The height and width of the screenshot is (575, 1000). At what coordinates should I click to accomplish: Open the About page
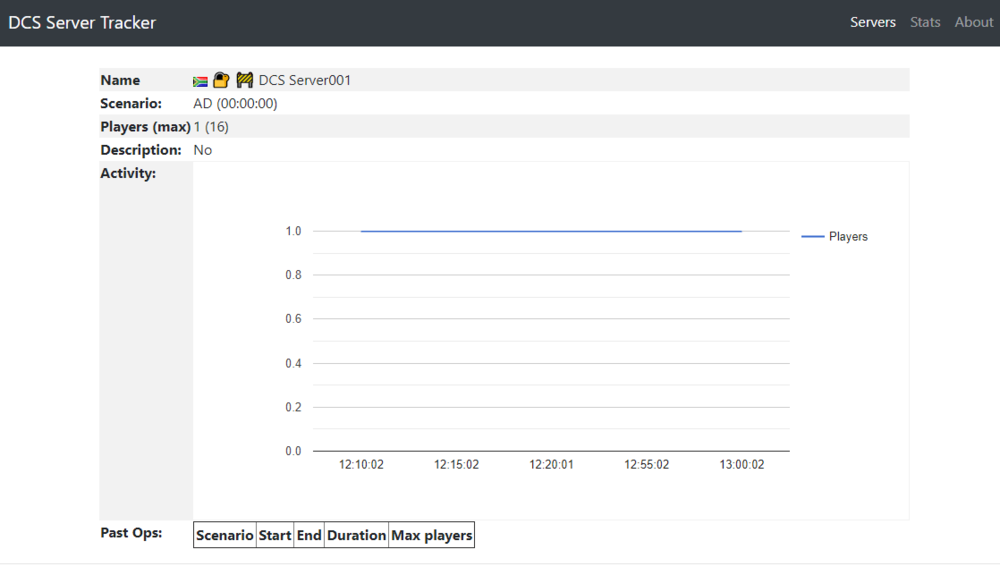pos(973,22)
